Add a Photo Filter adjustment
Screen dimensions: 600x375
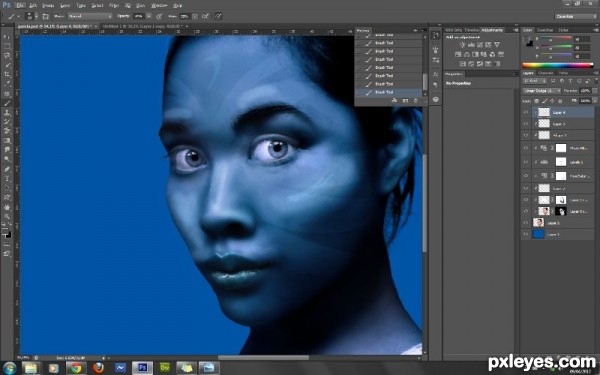pos(484,54)
